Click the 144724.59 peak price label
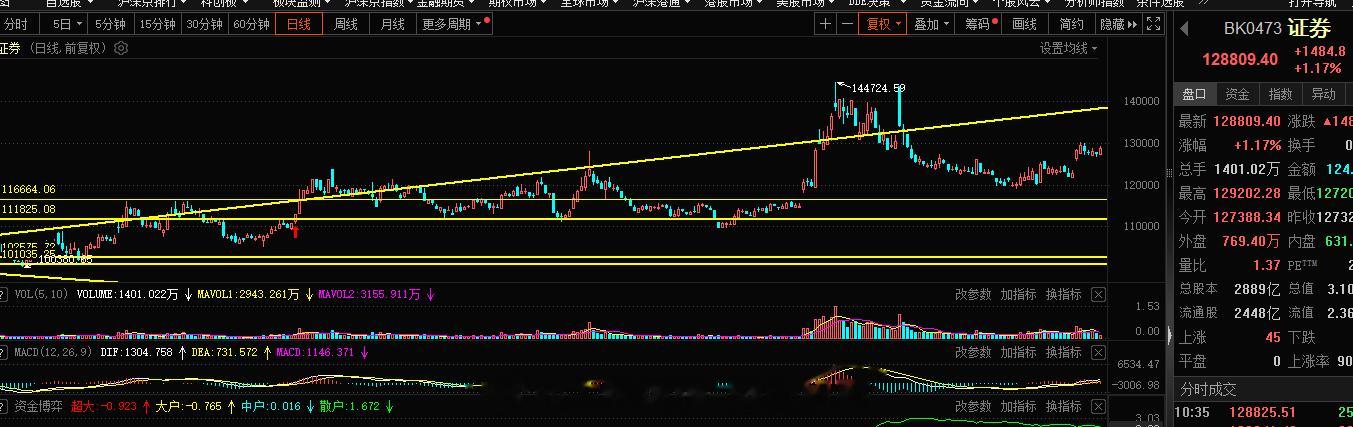Image resolution: width=1353 pixels, height=427 pixels. click(x=877, y=89)
